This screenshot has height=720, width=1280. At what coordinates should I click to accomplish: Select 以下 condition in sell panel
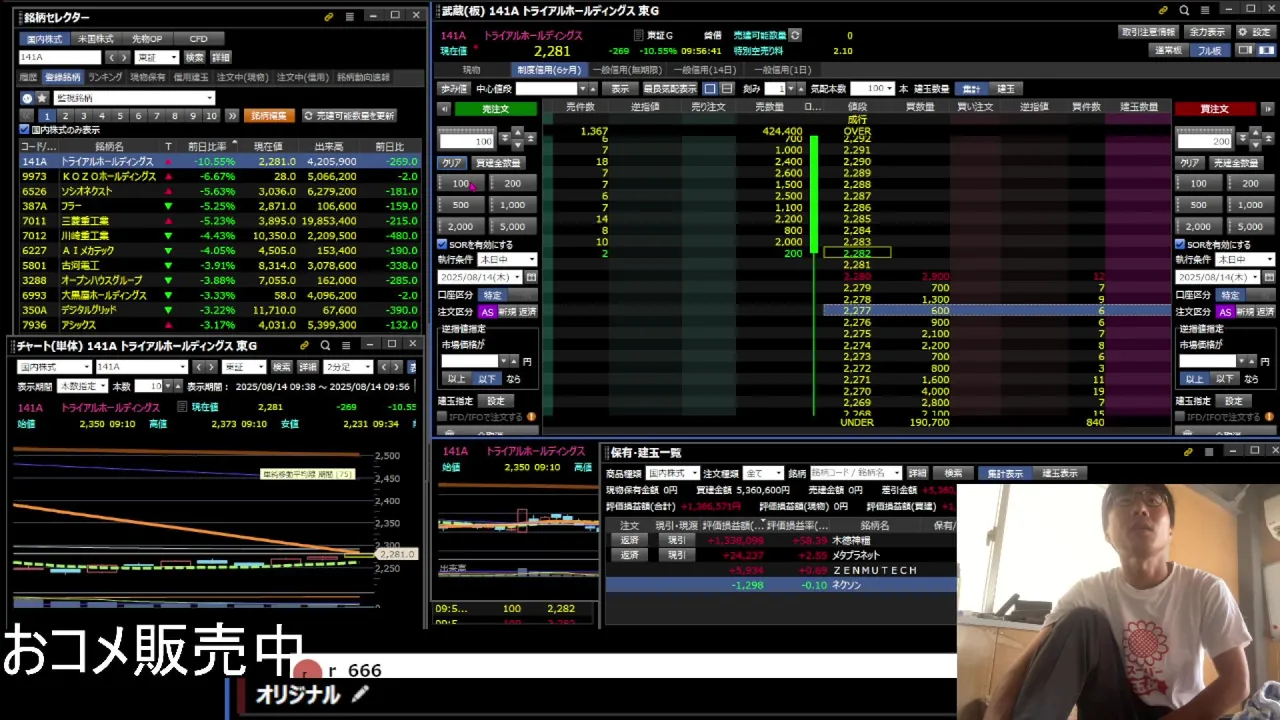(486, 379)
